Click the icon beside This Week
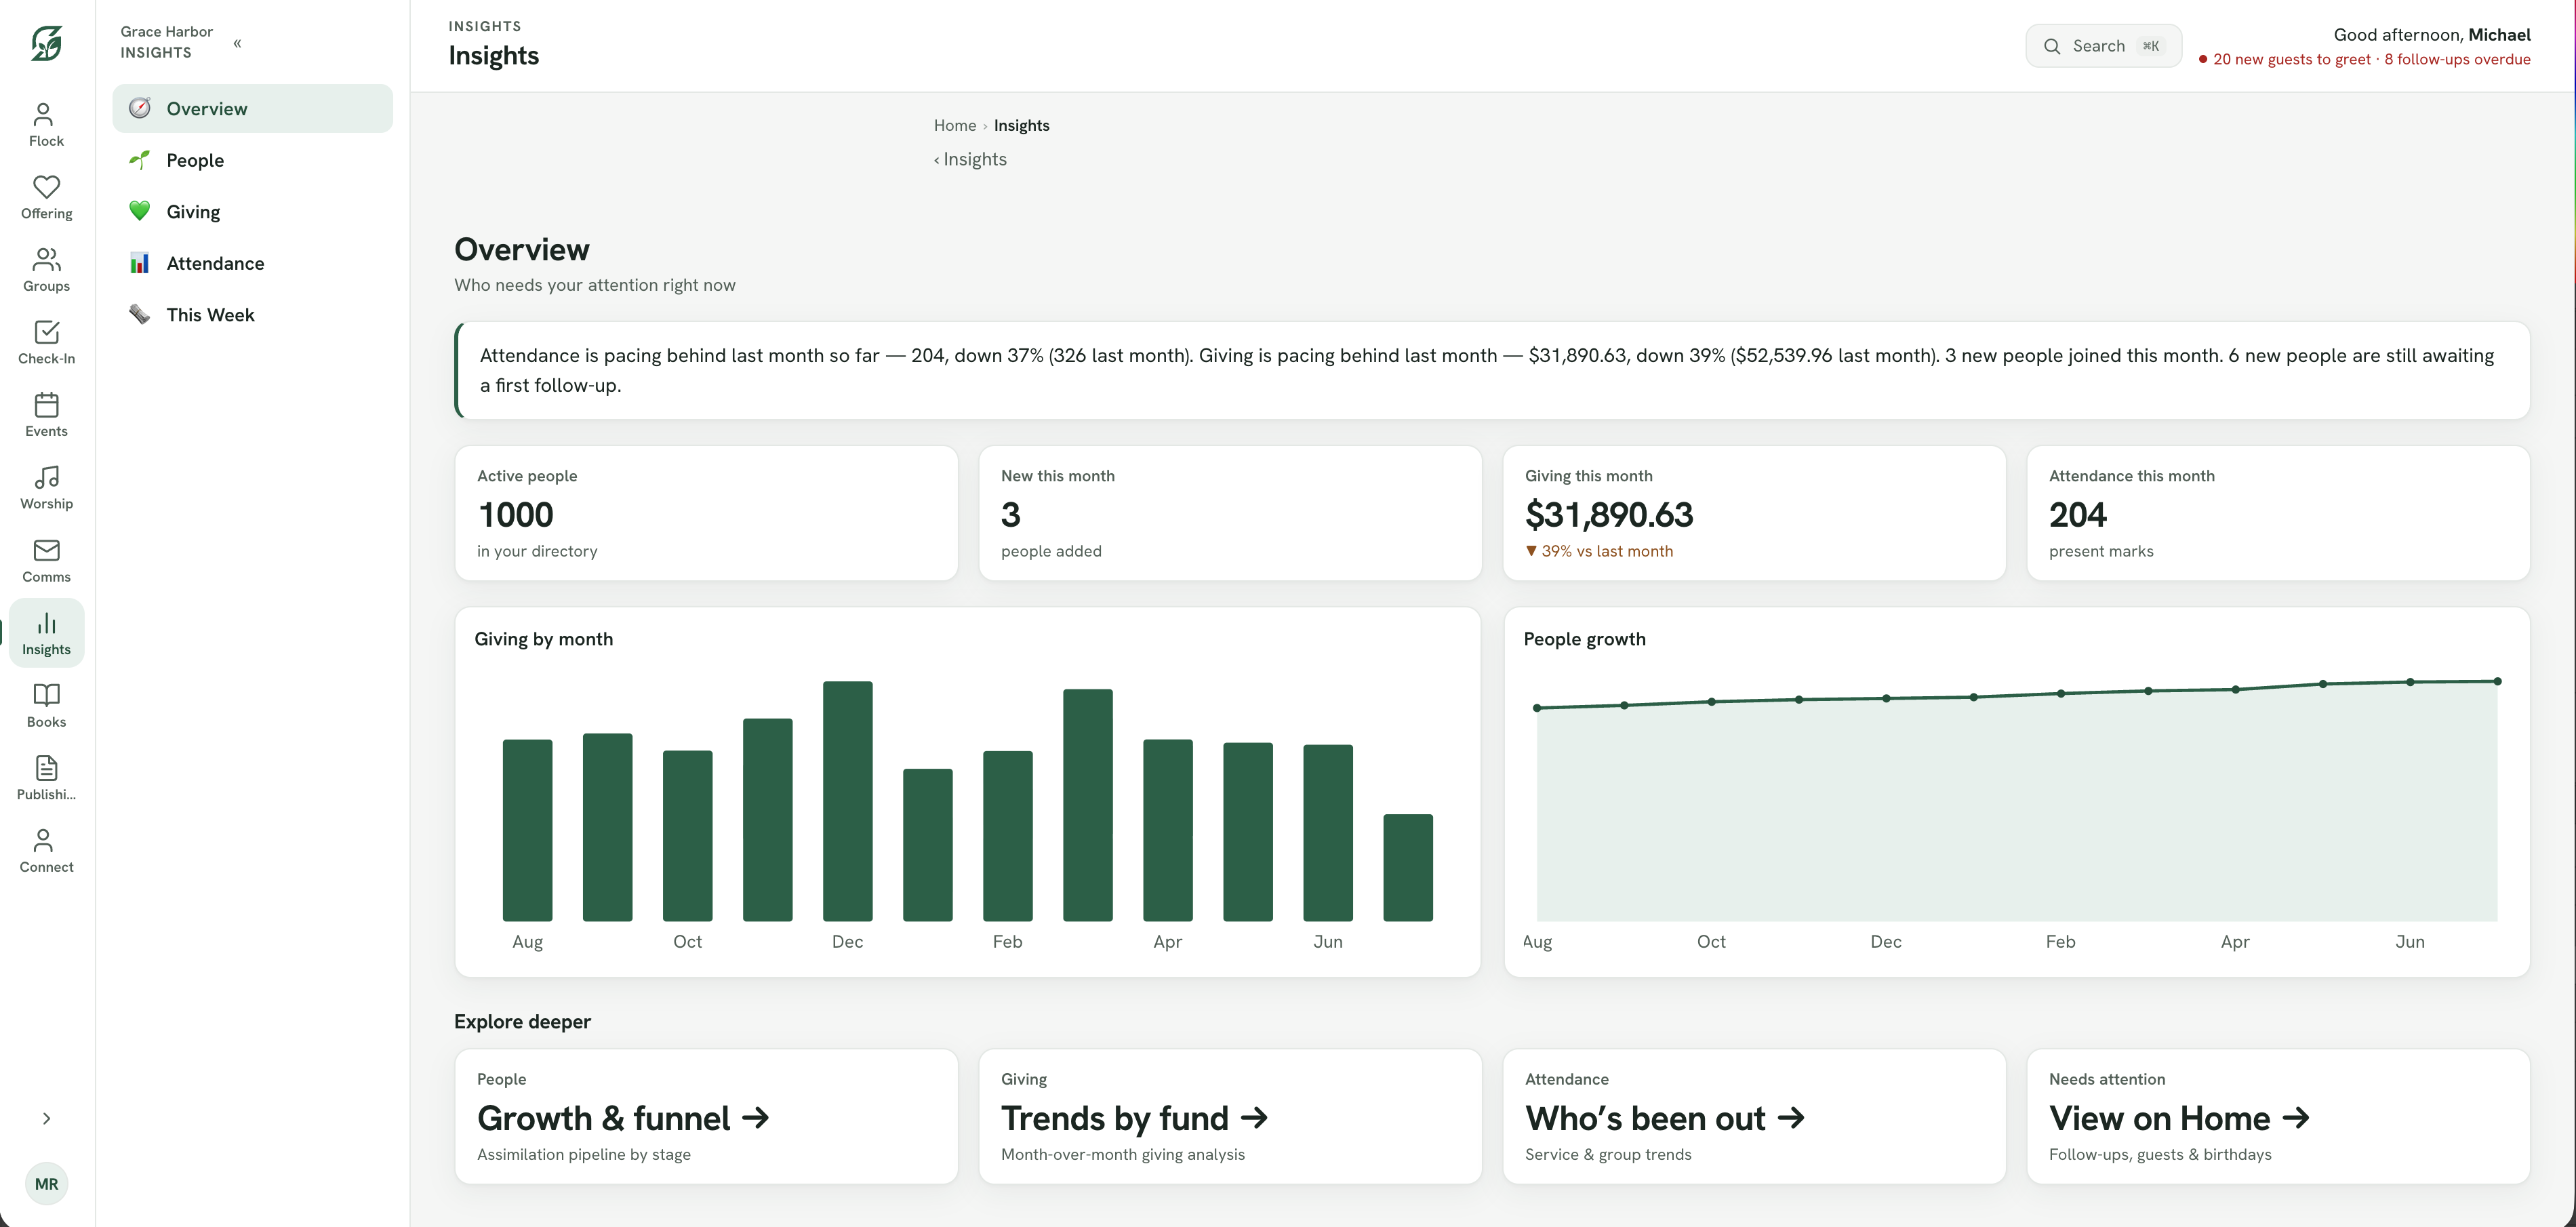2576x1227 pixels. tap(140, 314)
